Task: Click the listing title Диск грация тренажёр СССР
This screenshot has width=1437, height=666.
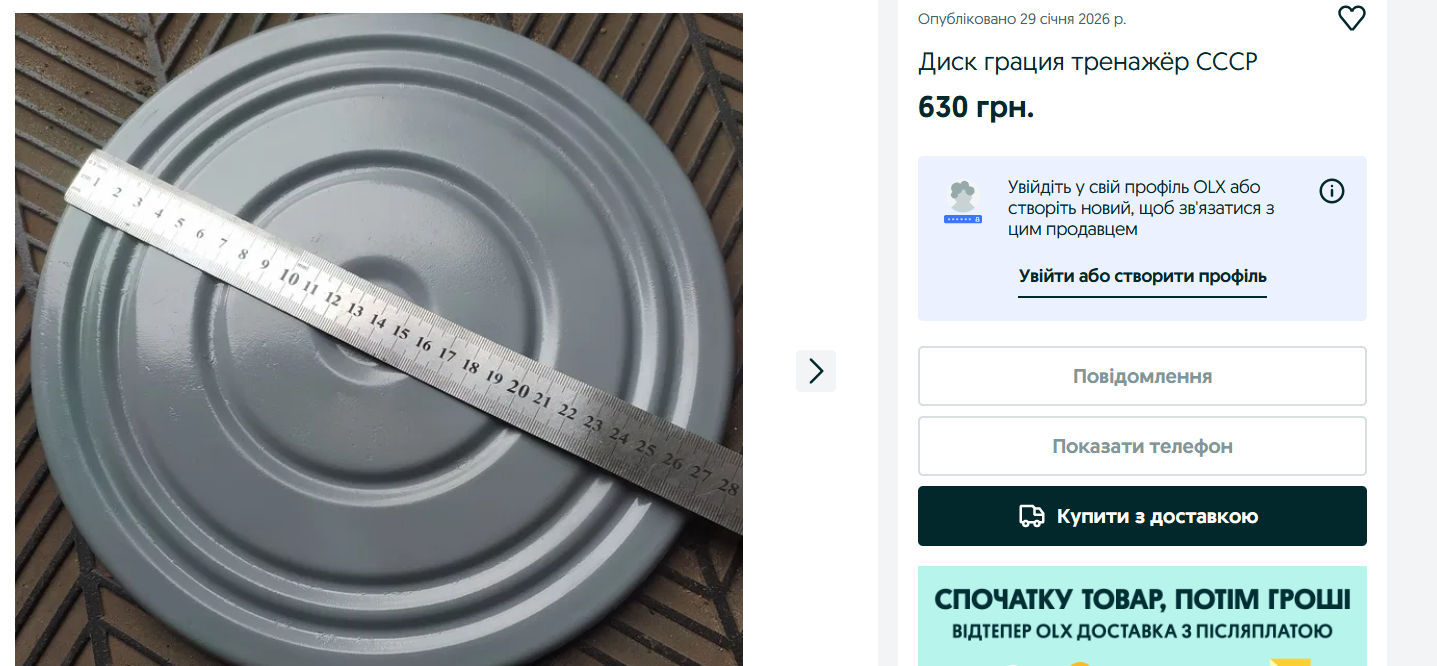Action: point(1088,62)
